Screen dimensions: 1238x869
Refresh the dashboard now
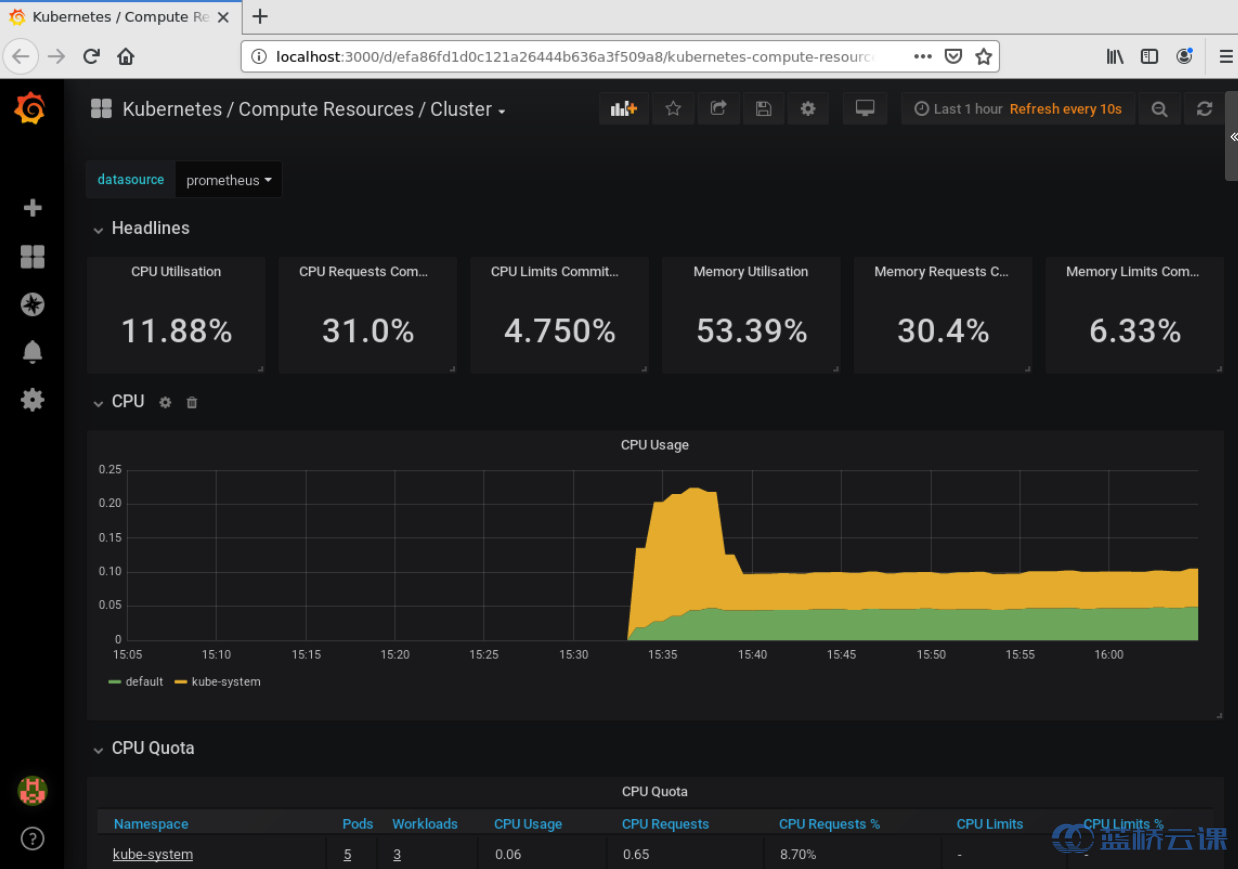click(x=1204, y=109)
